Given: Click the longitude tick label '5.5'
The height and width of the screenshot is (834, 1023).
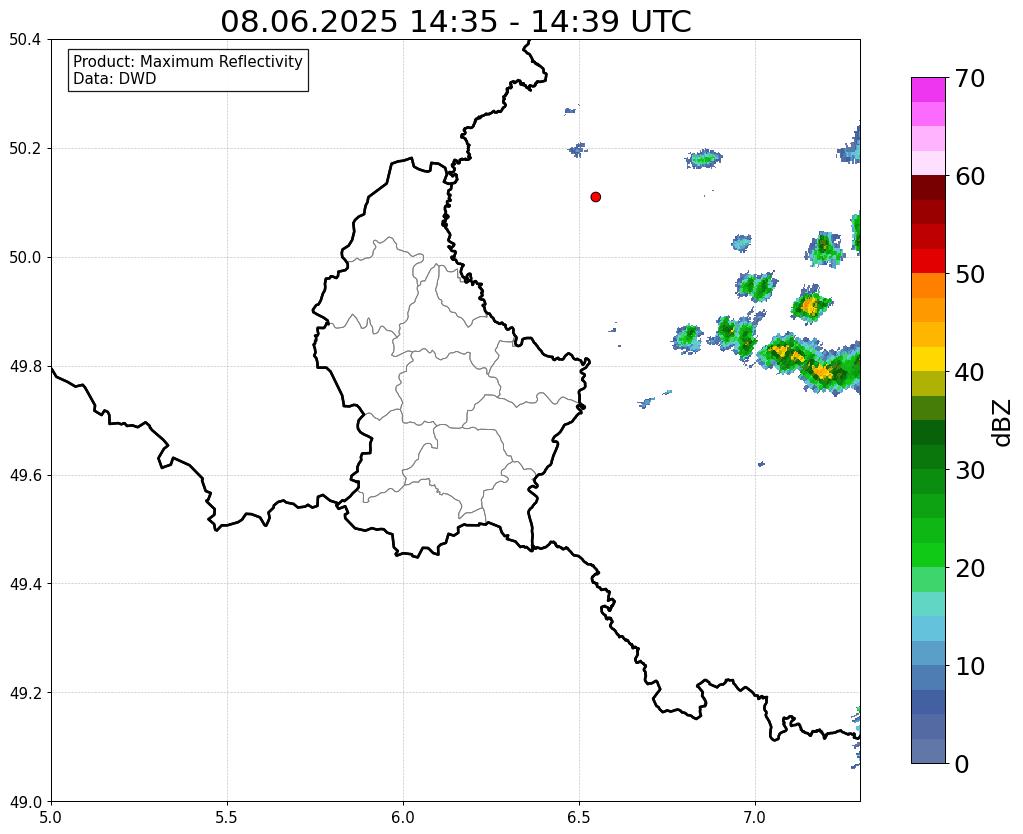Looking at the screenshot, I should click(x=227, y=817).
